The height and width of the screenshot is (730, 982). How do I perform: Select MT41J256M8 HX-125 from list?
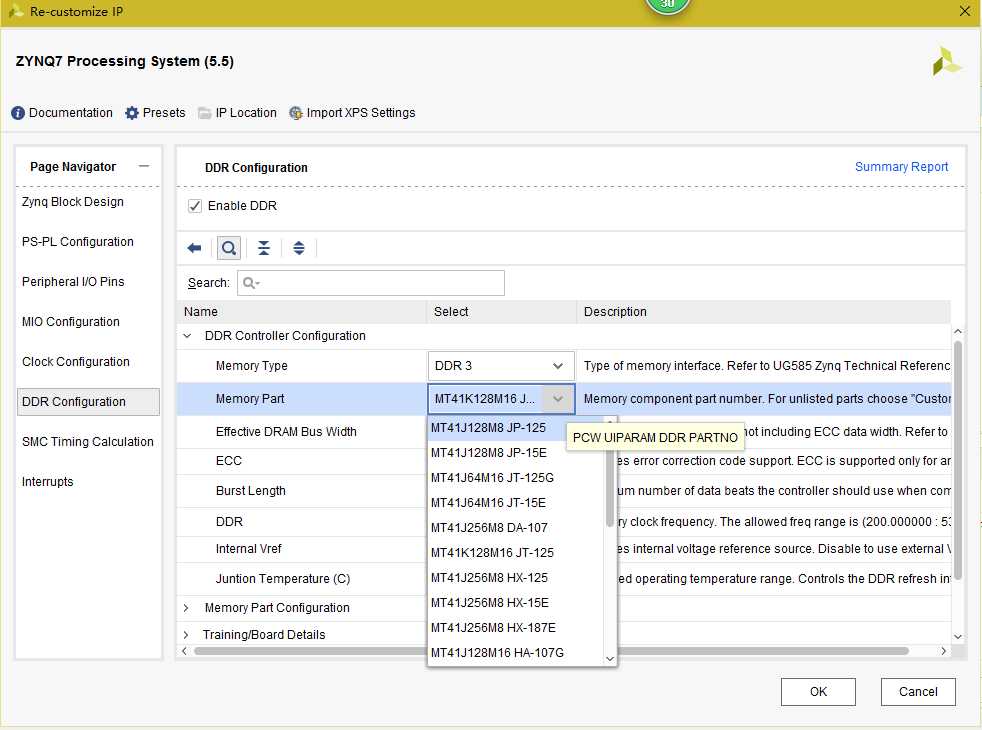tap(515, 578)
